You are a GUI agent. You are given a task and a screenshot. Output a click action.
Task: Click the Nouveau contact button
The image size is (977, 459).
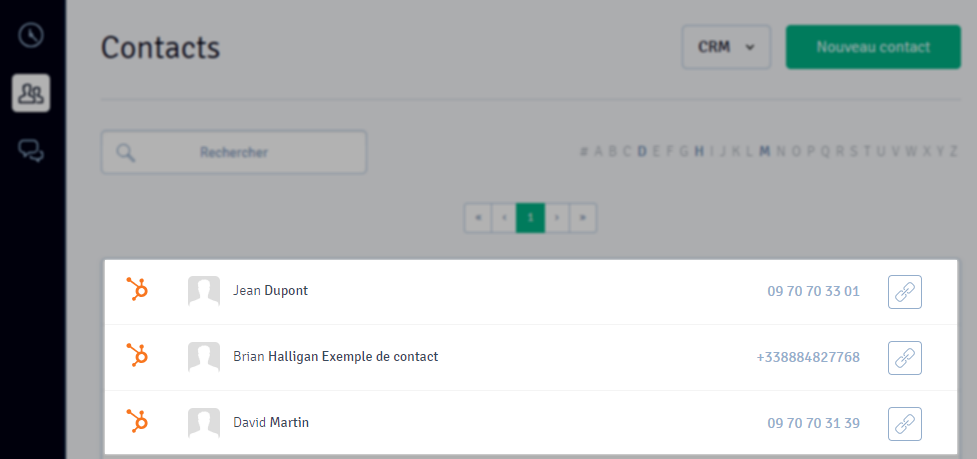[x=873, y=47]
